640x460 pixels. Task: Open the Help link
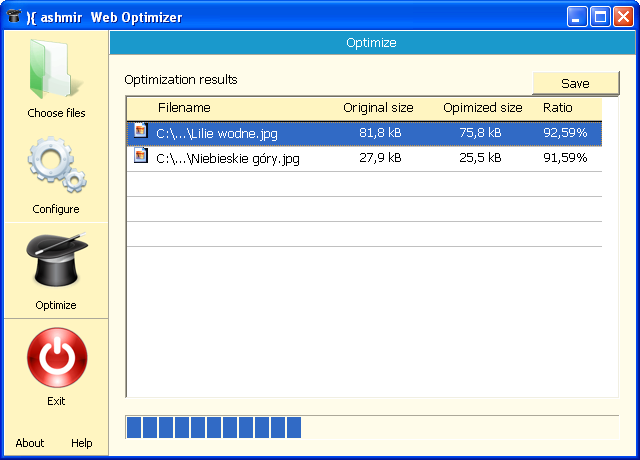tap(82, 443)
